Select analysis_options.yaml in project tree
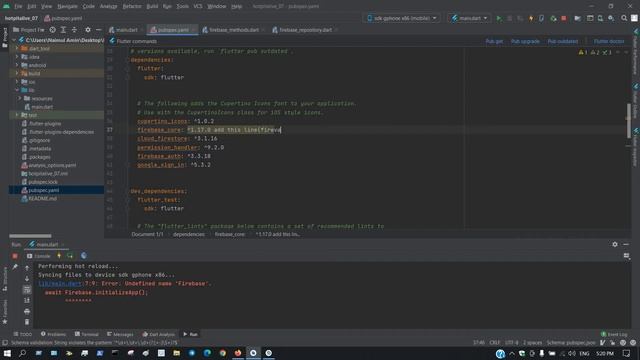Viewport: 640px width, 360px height. coord(52,165)
